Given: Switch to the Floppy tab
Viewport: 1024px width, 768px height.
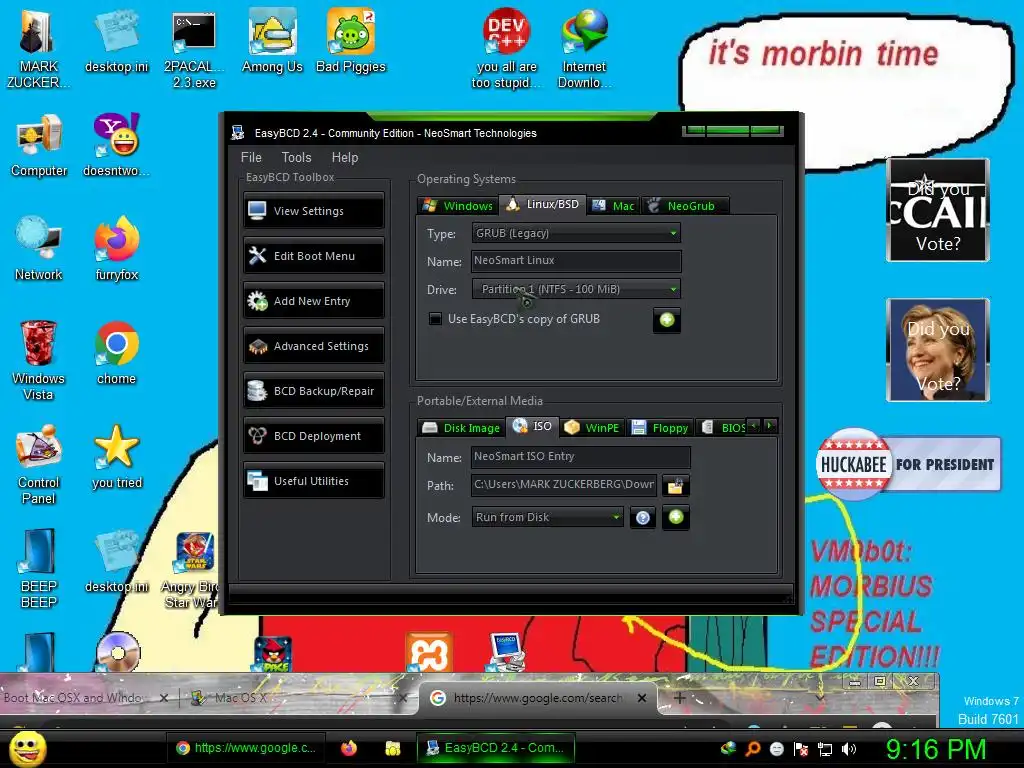Looking at the screenshot, I should (660, 428).
